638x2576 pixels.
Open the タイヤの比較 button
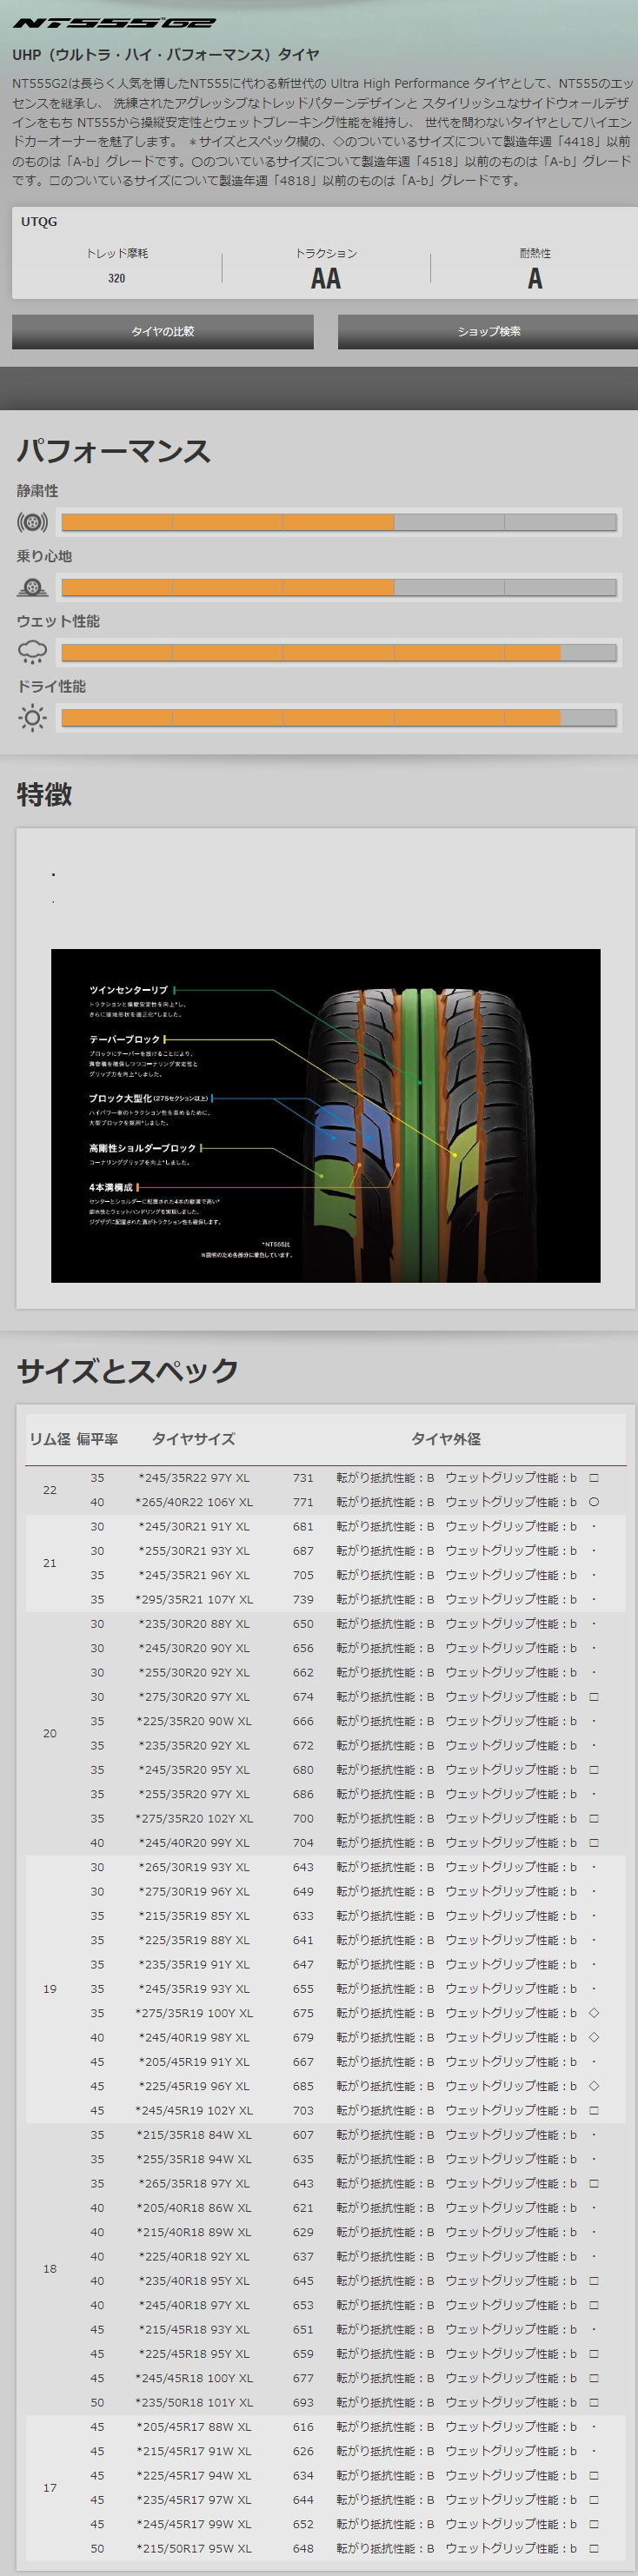(163, 332)
